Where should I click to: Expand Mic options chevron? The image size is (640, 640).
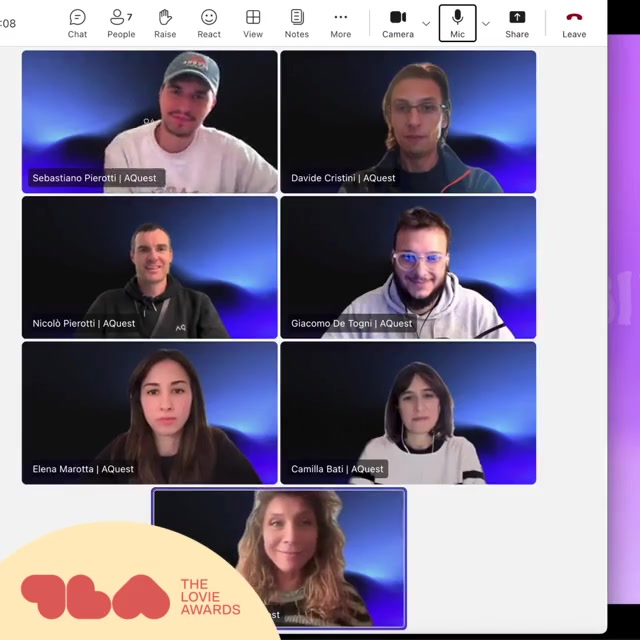pos(486,24)
